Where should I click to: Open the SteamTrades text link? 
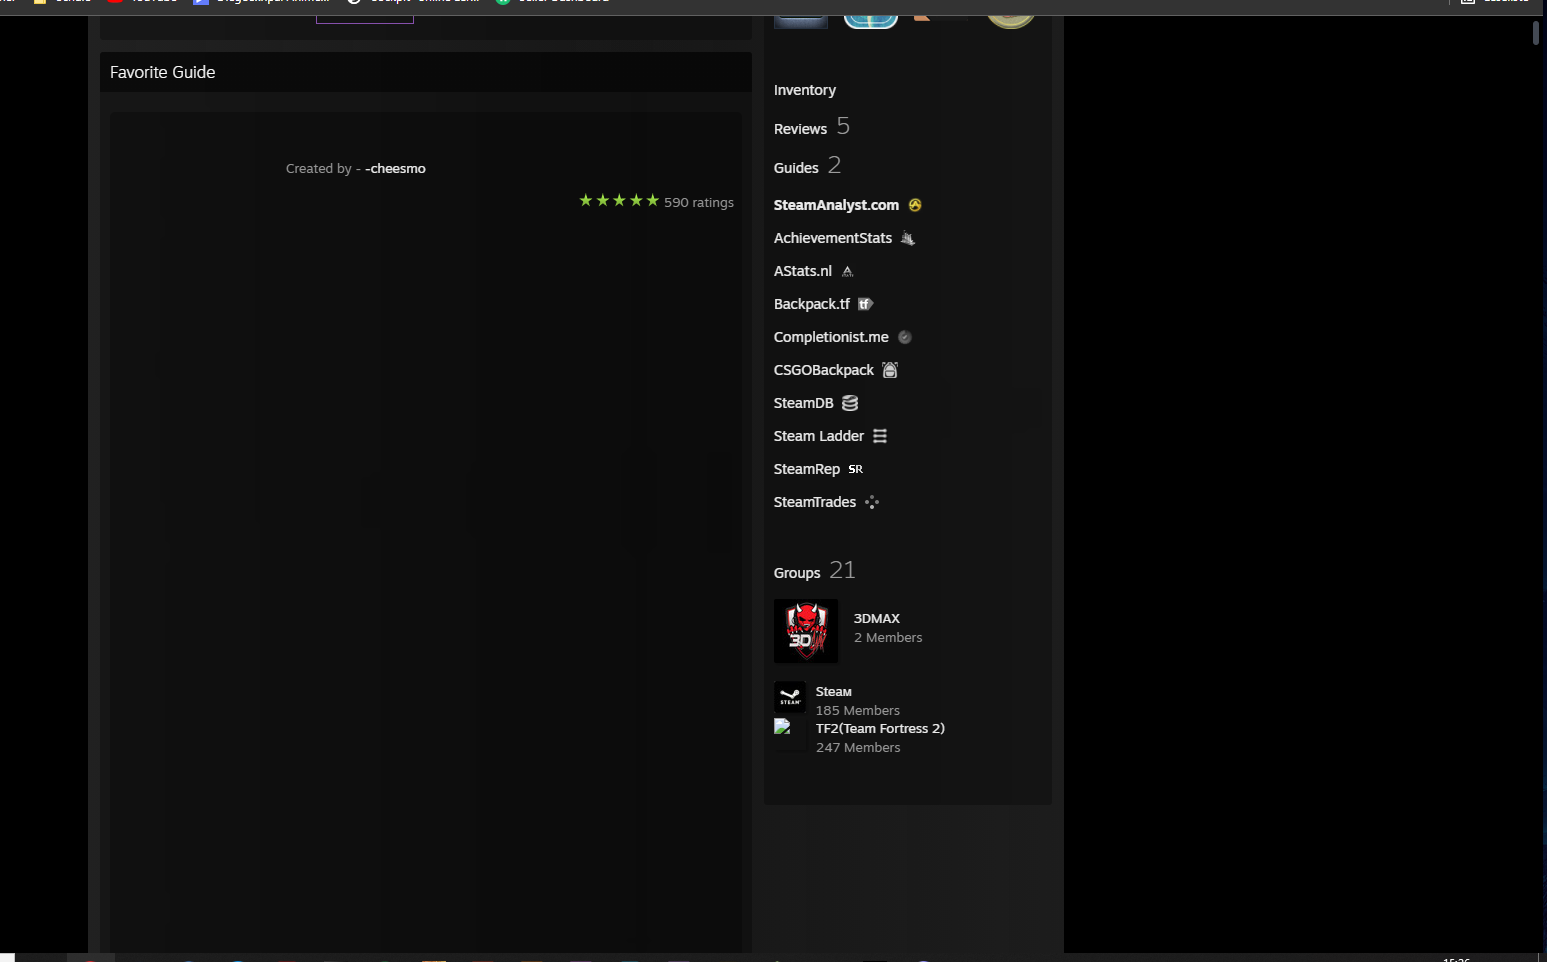(x=815, y=502)
